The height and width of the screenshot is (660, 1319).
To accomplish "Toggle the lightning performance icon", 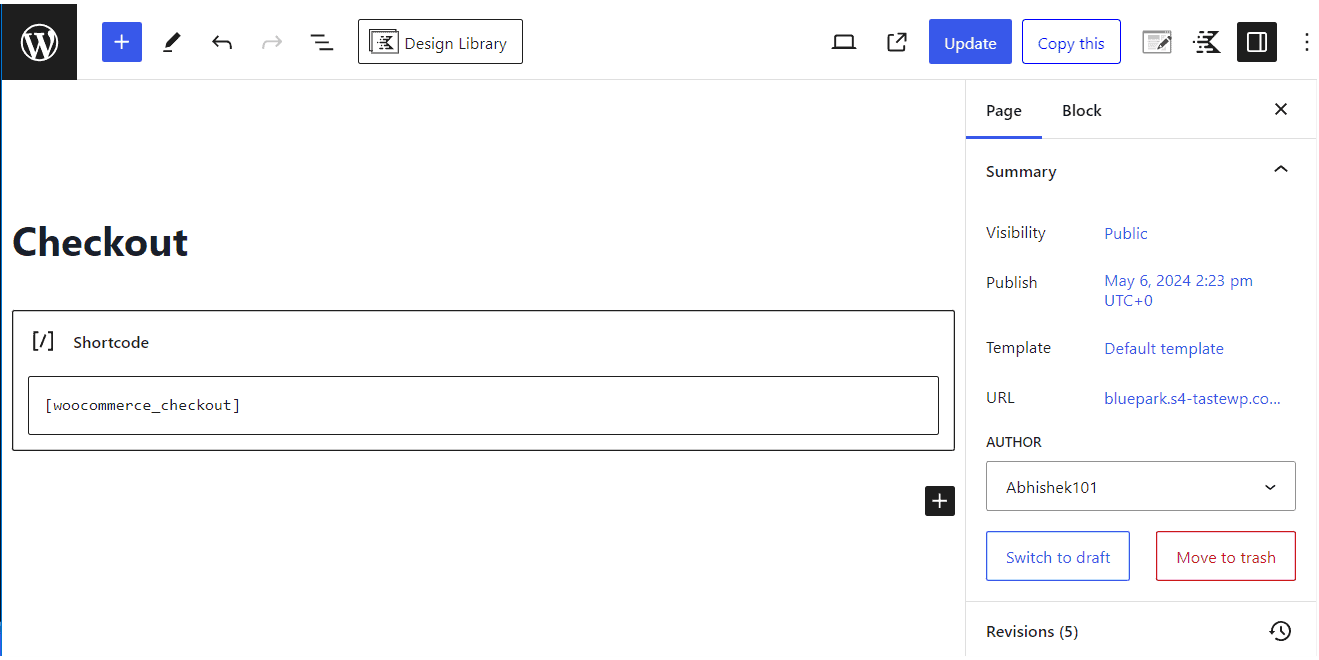I will pyautogui.click(x=1206, y=41).
